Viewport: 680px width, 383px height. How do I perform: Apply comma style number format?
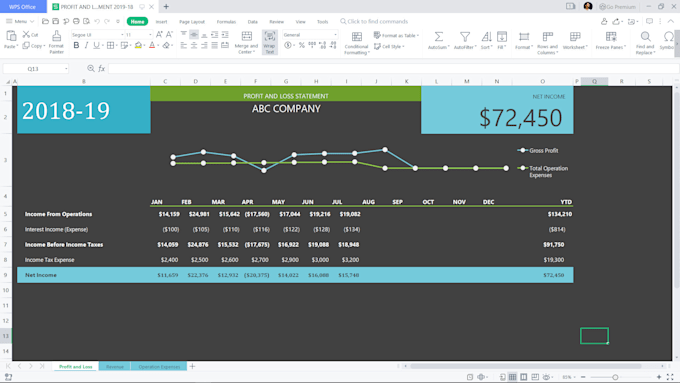tap(312, 46)
